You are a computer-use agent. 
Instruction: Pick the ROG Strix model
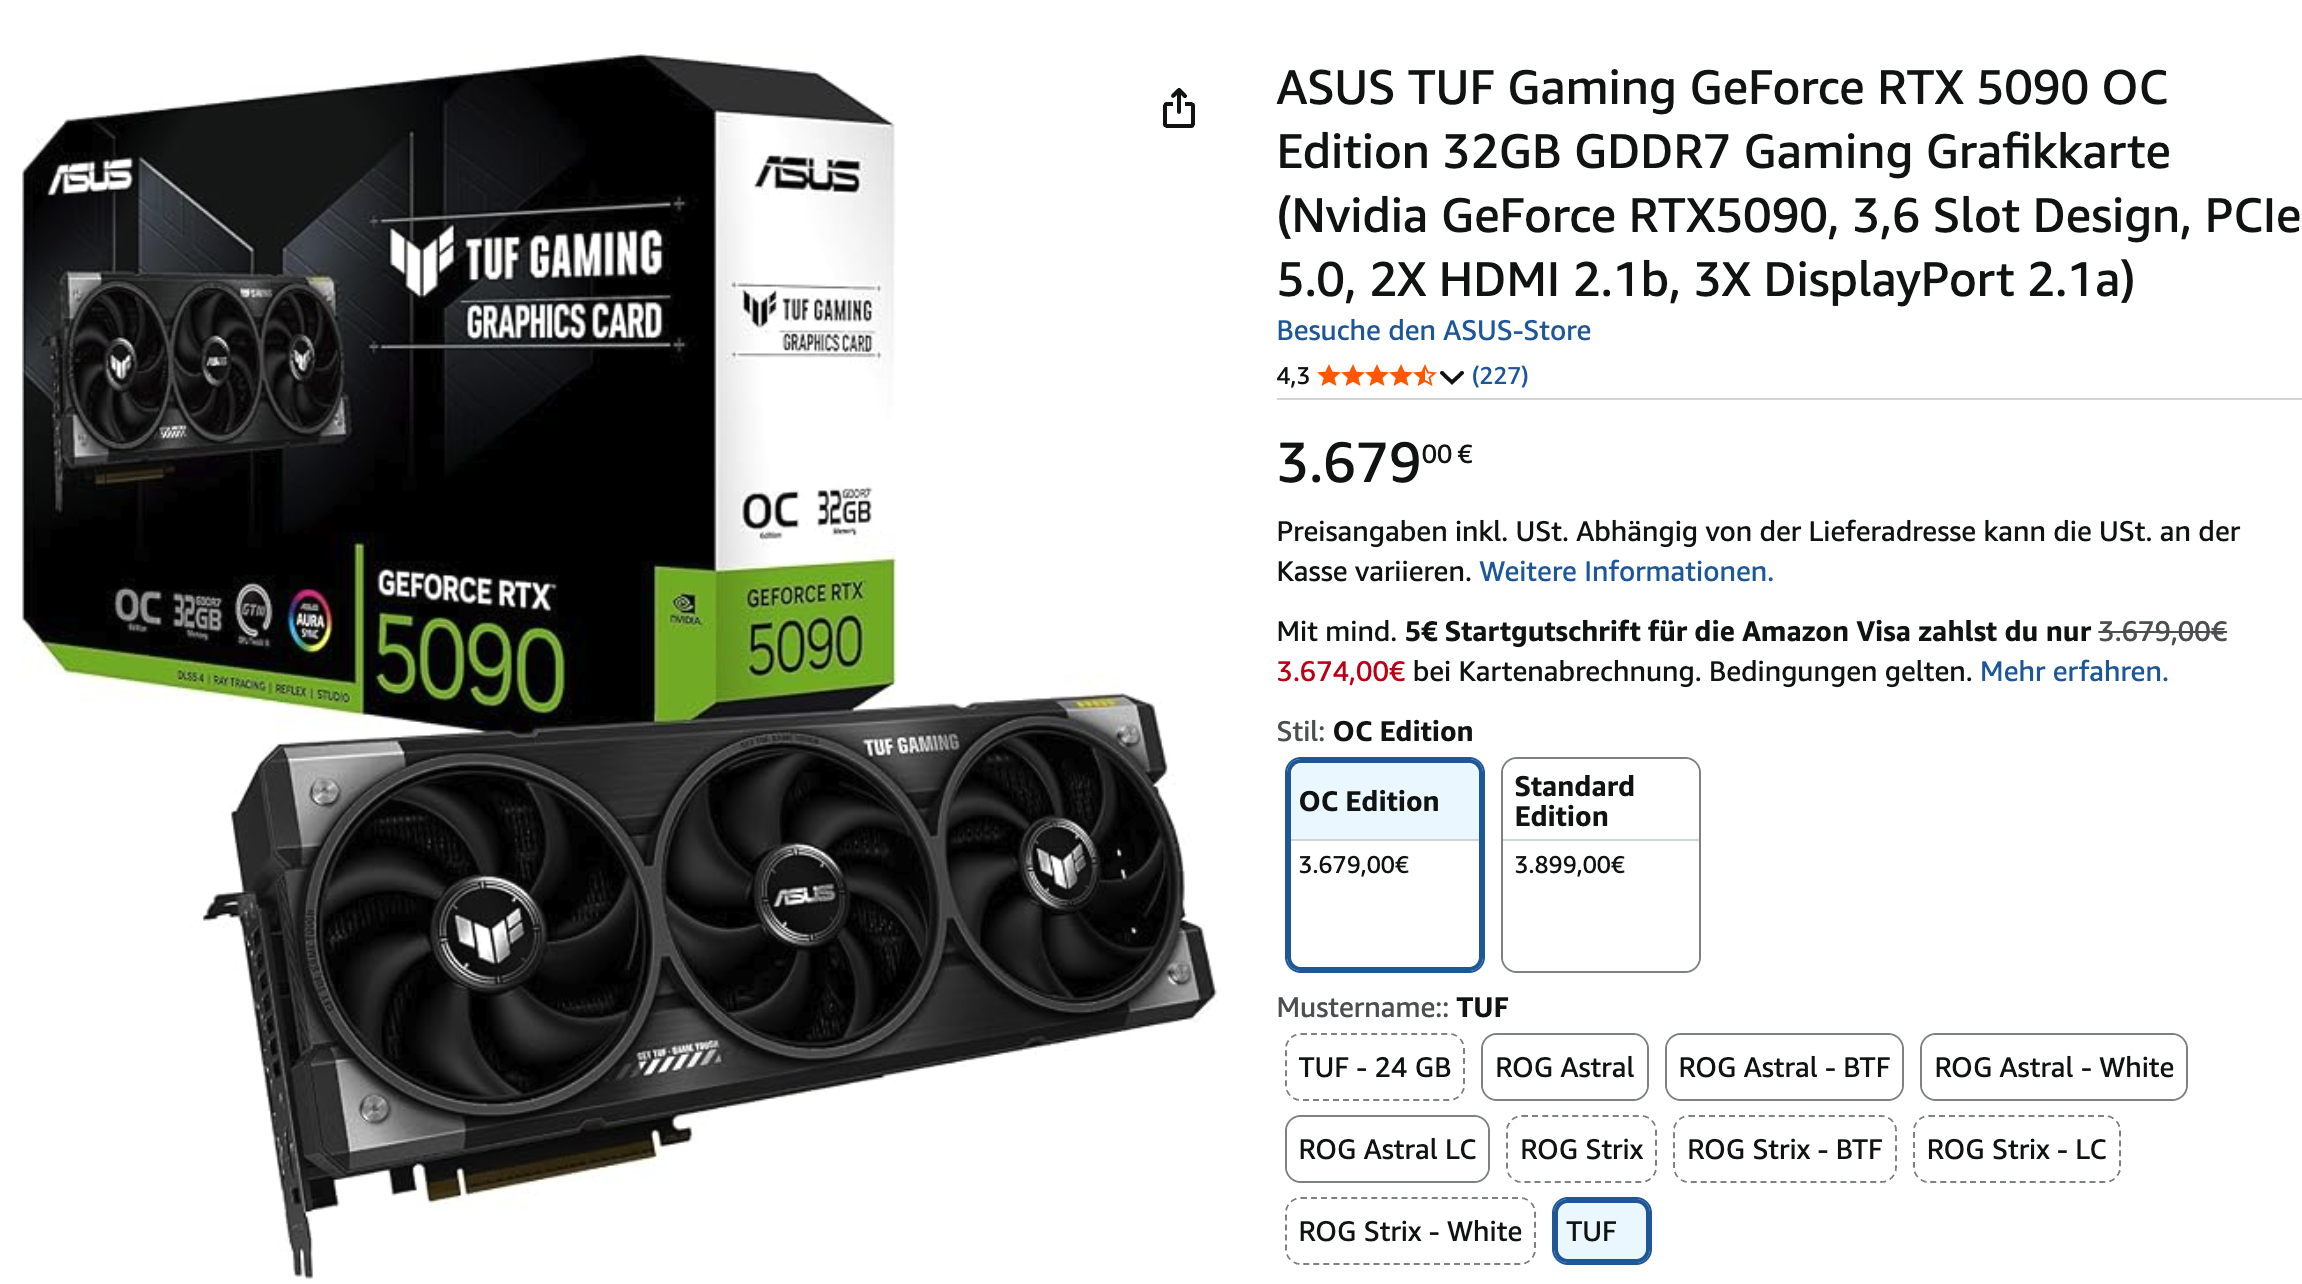pos(1581,1149)
